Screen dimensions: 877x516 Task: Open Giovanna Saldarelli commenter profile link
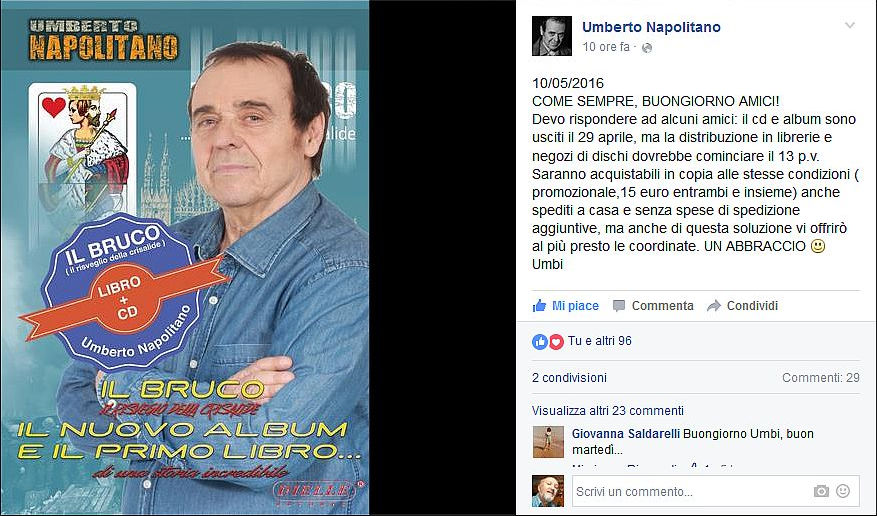click(x=626, y=434)
